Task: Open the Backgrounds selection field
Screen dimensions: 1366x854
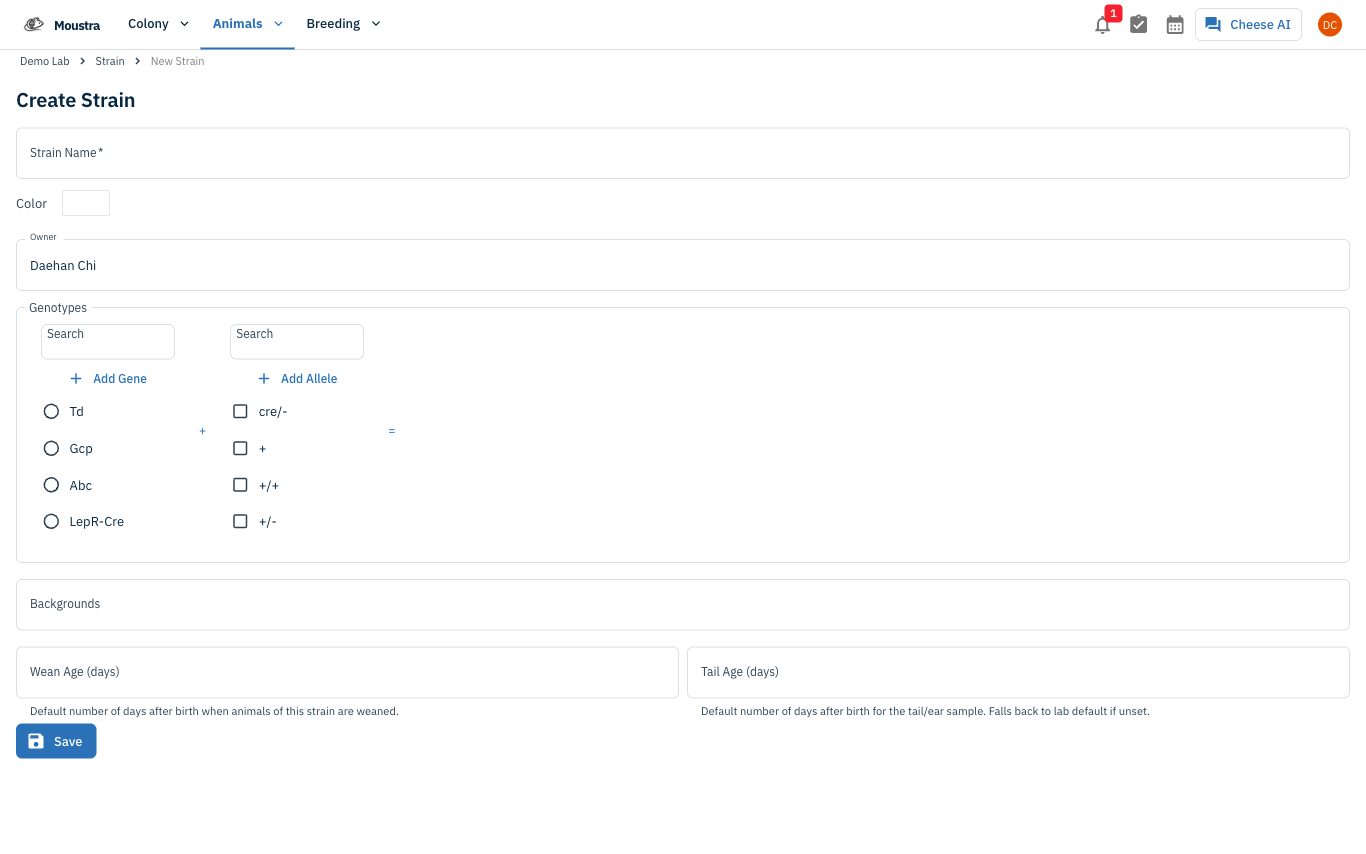Action: point(683,604)
